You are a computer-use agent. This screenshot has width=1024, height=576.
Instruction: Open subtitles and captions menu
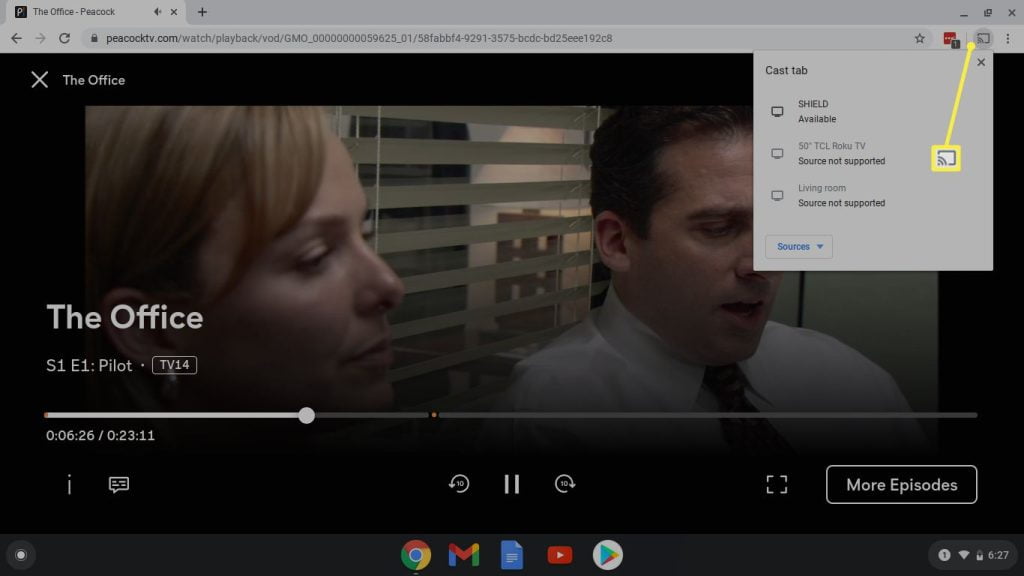pos(118,484)
